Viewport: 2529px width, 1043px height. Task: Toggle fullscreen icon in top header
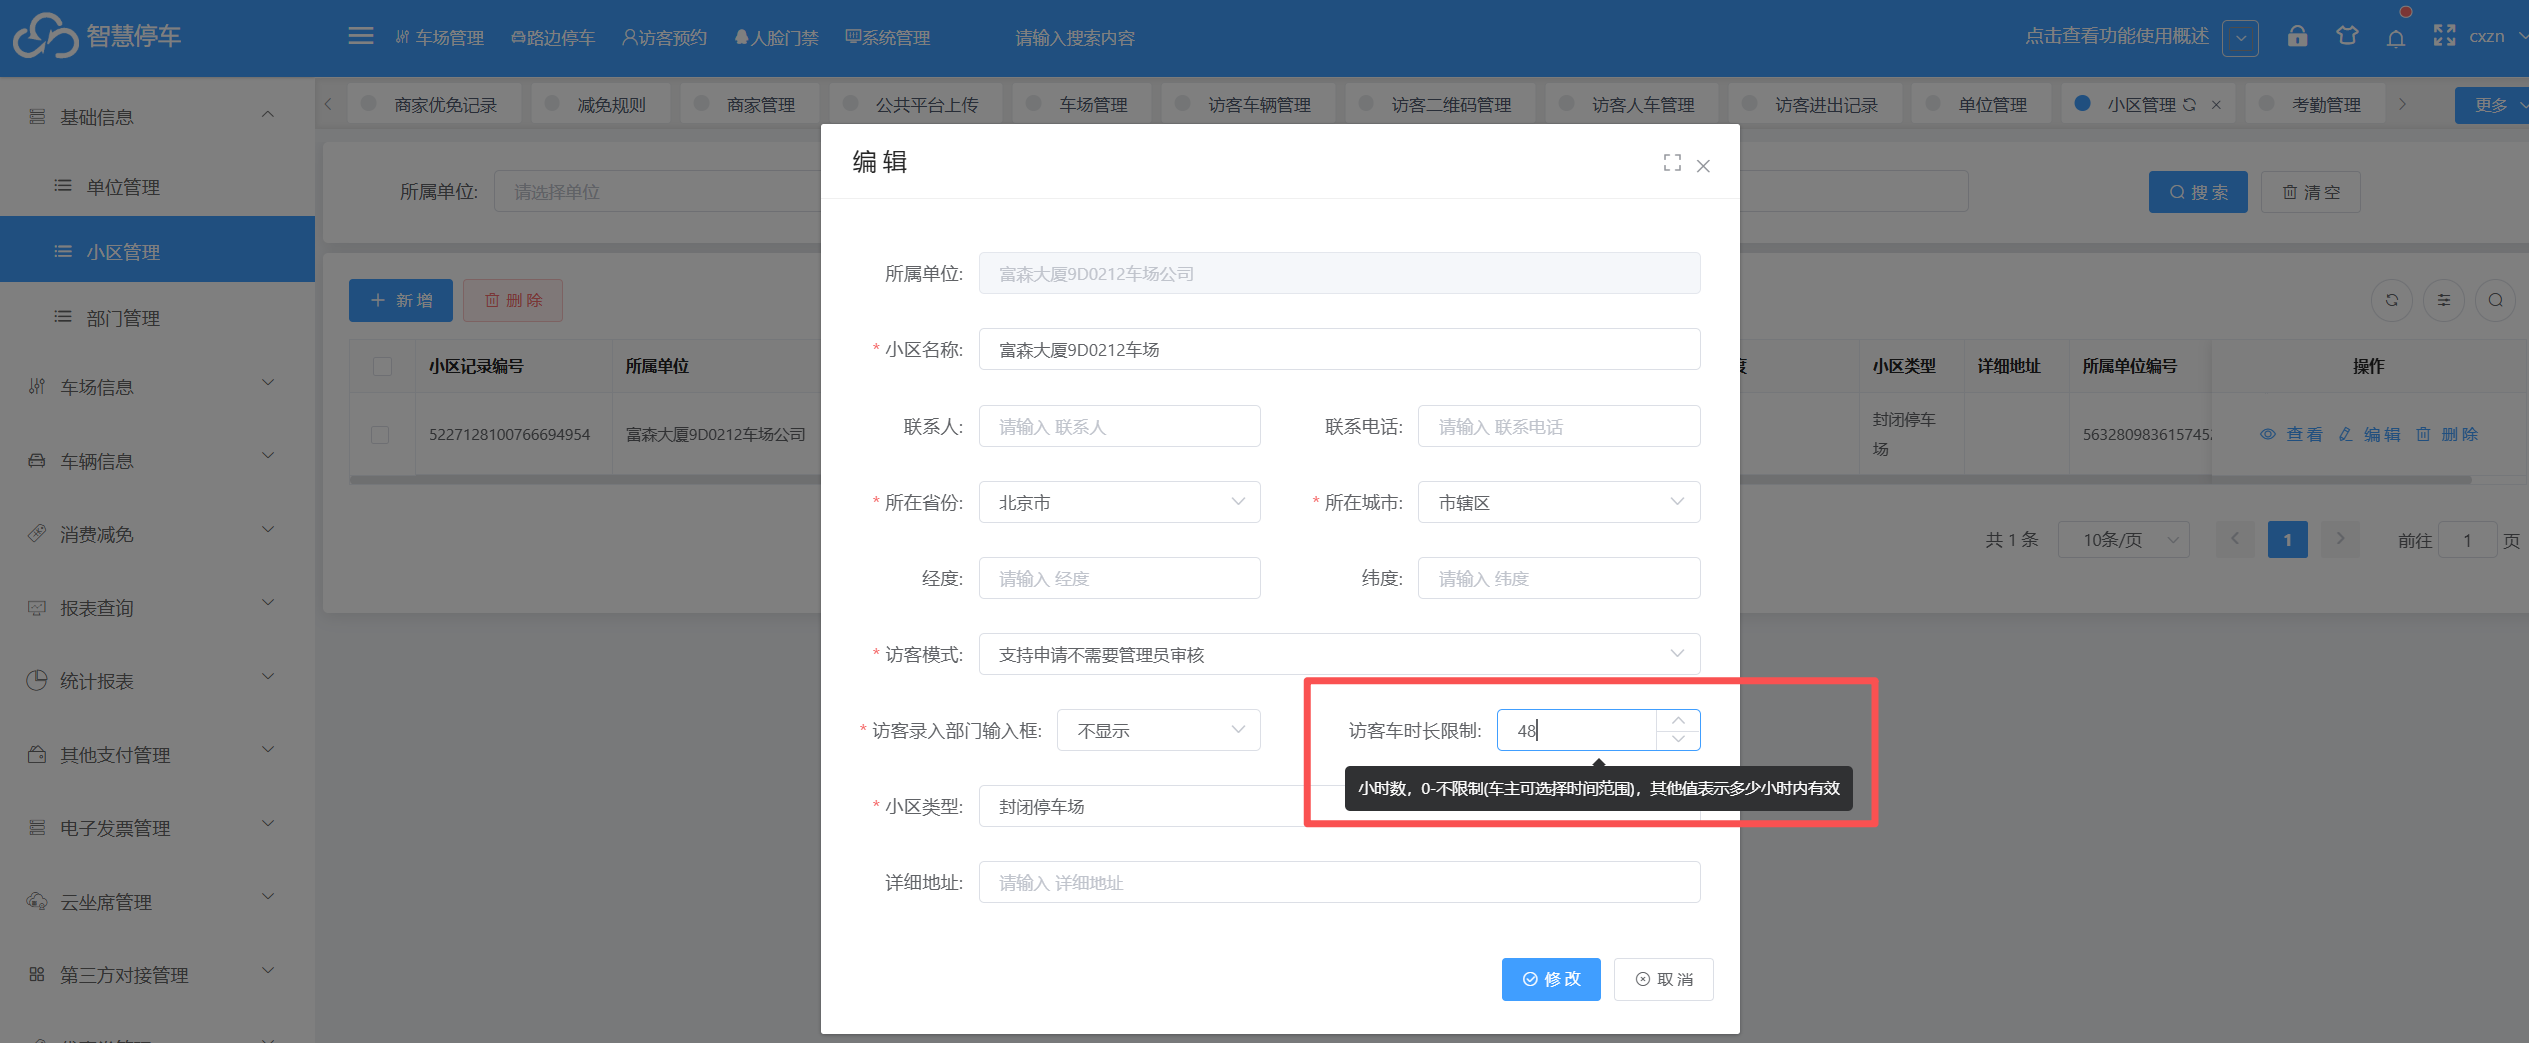pos(2444,37)
